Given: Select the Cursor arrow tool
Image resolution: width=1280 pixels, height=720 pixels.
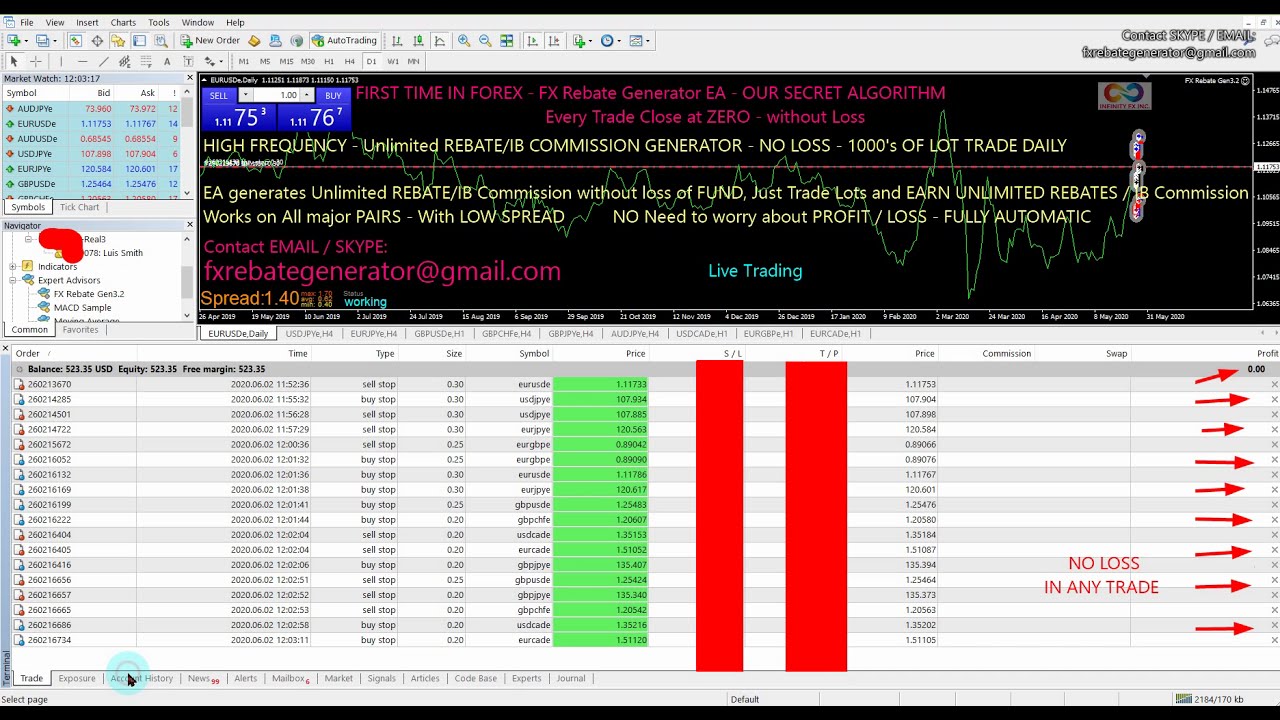Looking at the screenshot, I should (x=14, y=62).
